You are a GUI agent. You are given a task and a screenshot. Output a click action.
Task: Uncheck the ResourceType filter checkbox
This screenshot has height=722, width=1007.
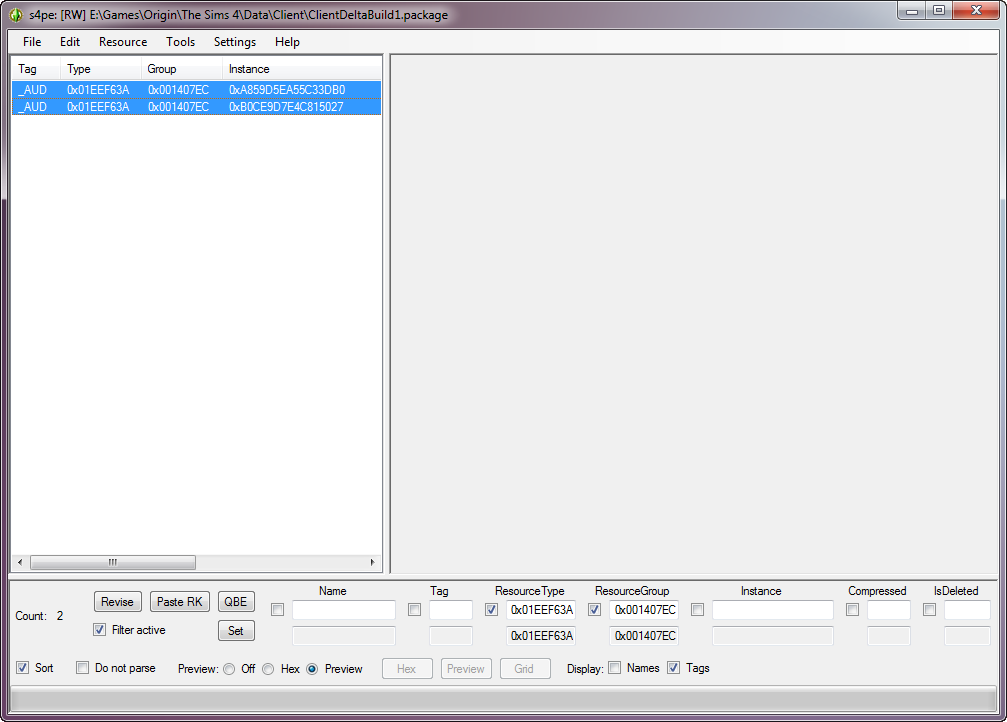[491, 610]
